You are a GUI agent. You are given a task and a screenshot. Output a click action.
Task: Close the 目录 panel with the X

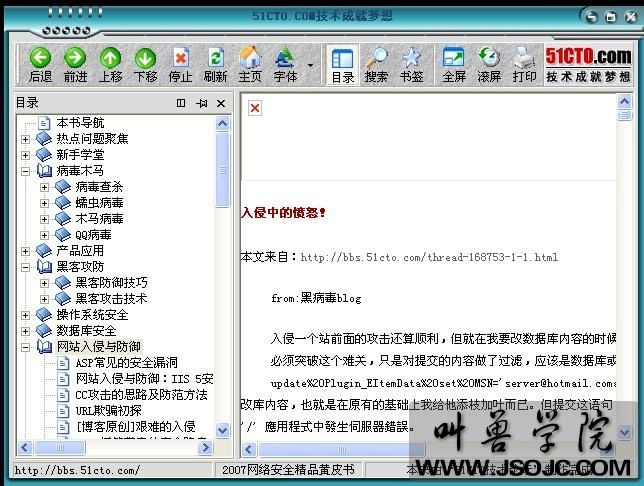[x=221, y=103]
